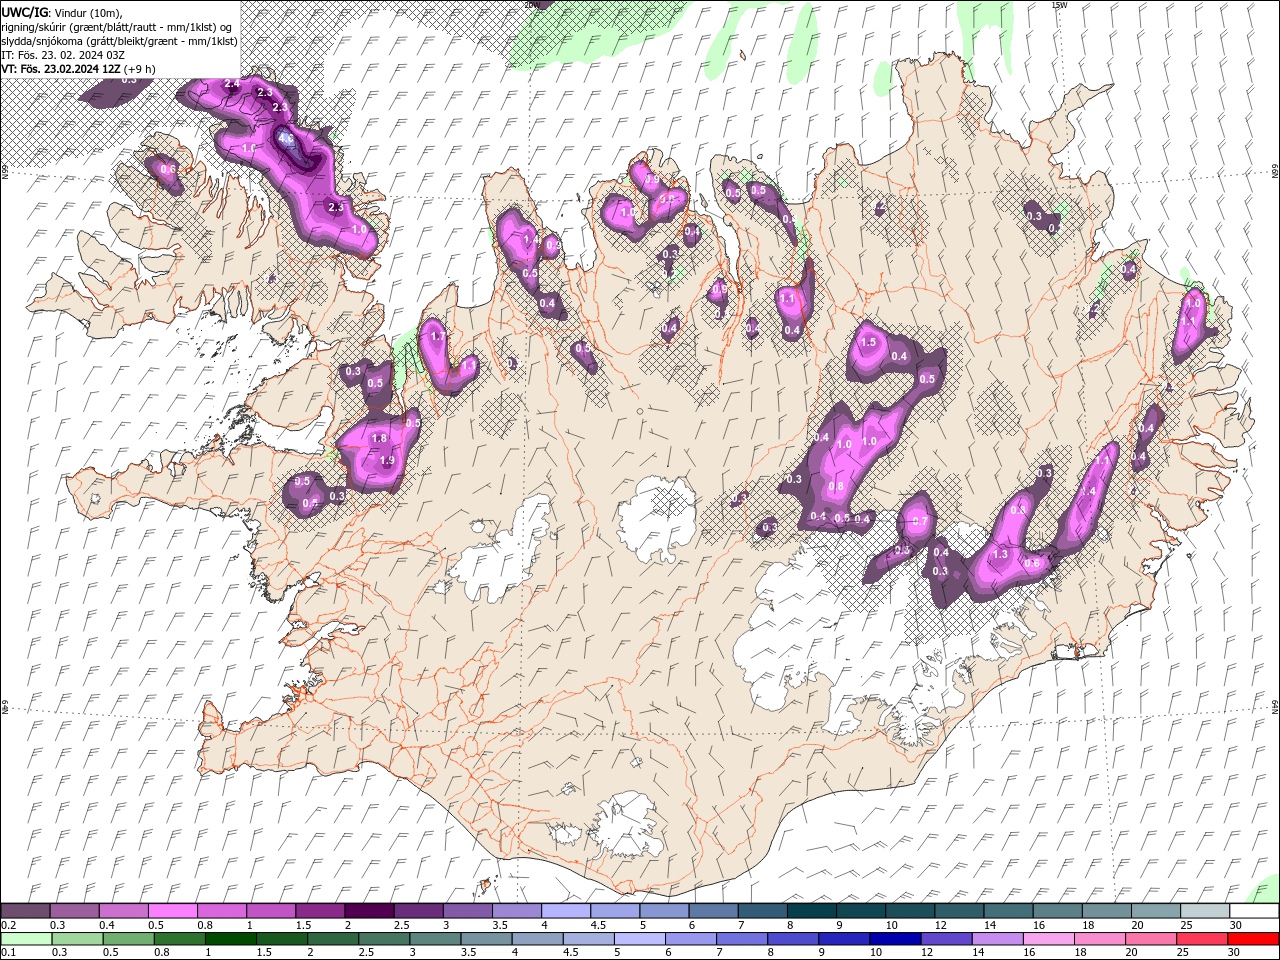Image resolution: width=1280 pixels, height=960 pixels.
Task: Click the 1.4 snowfall value in the east
Action: [1089, 492]
